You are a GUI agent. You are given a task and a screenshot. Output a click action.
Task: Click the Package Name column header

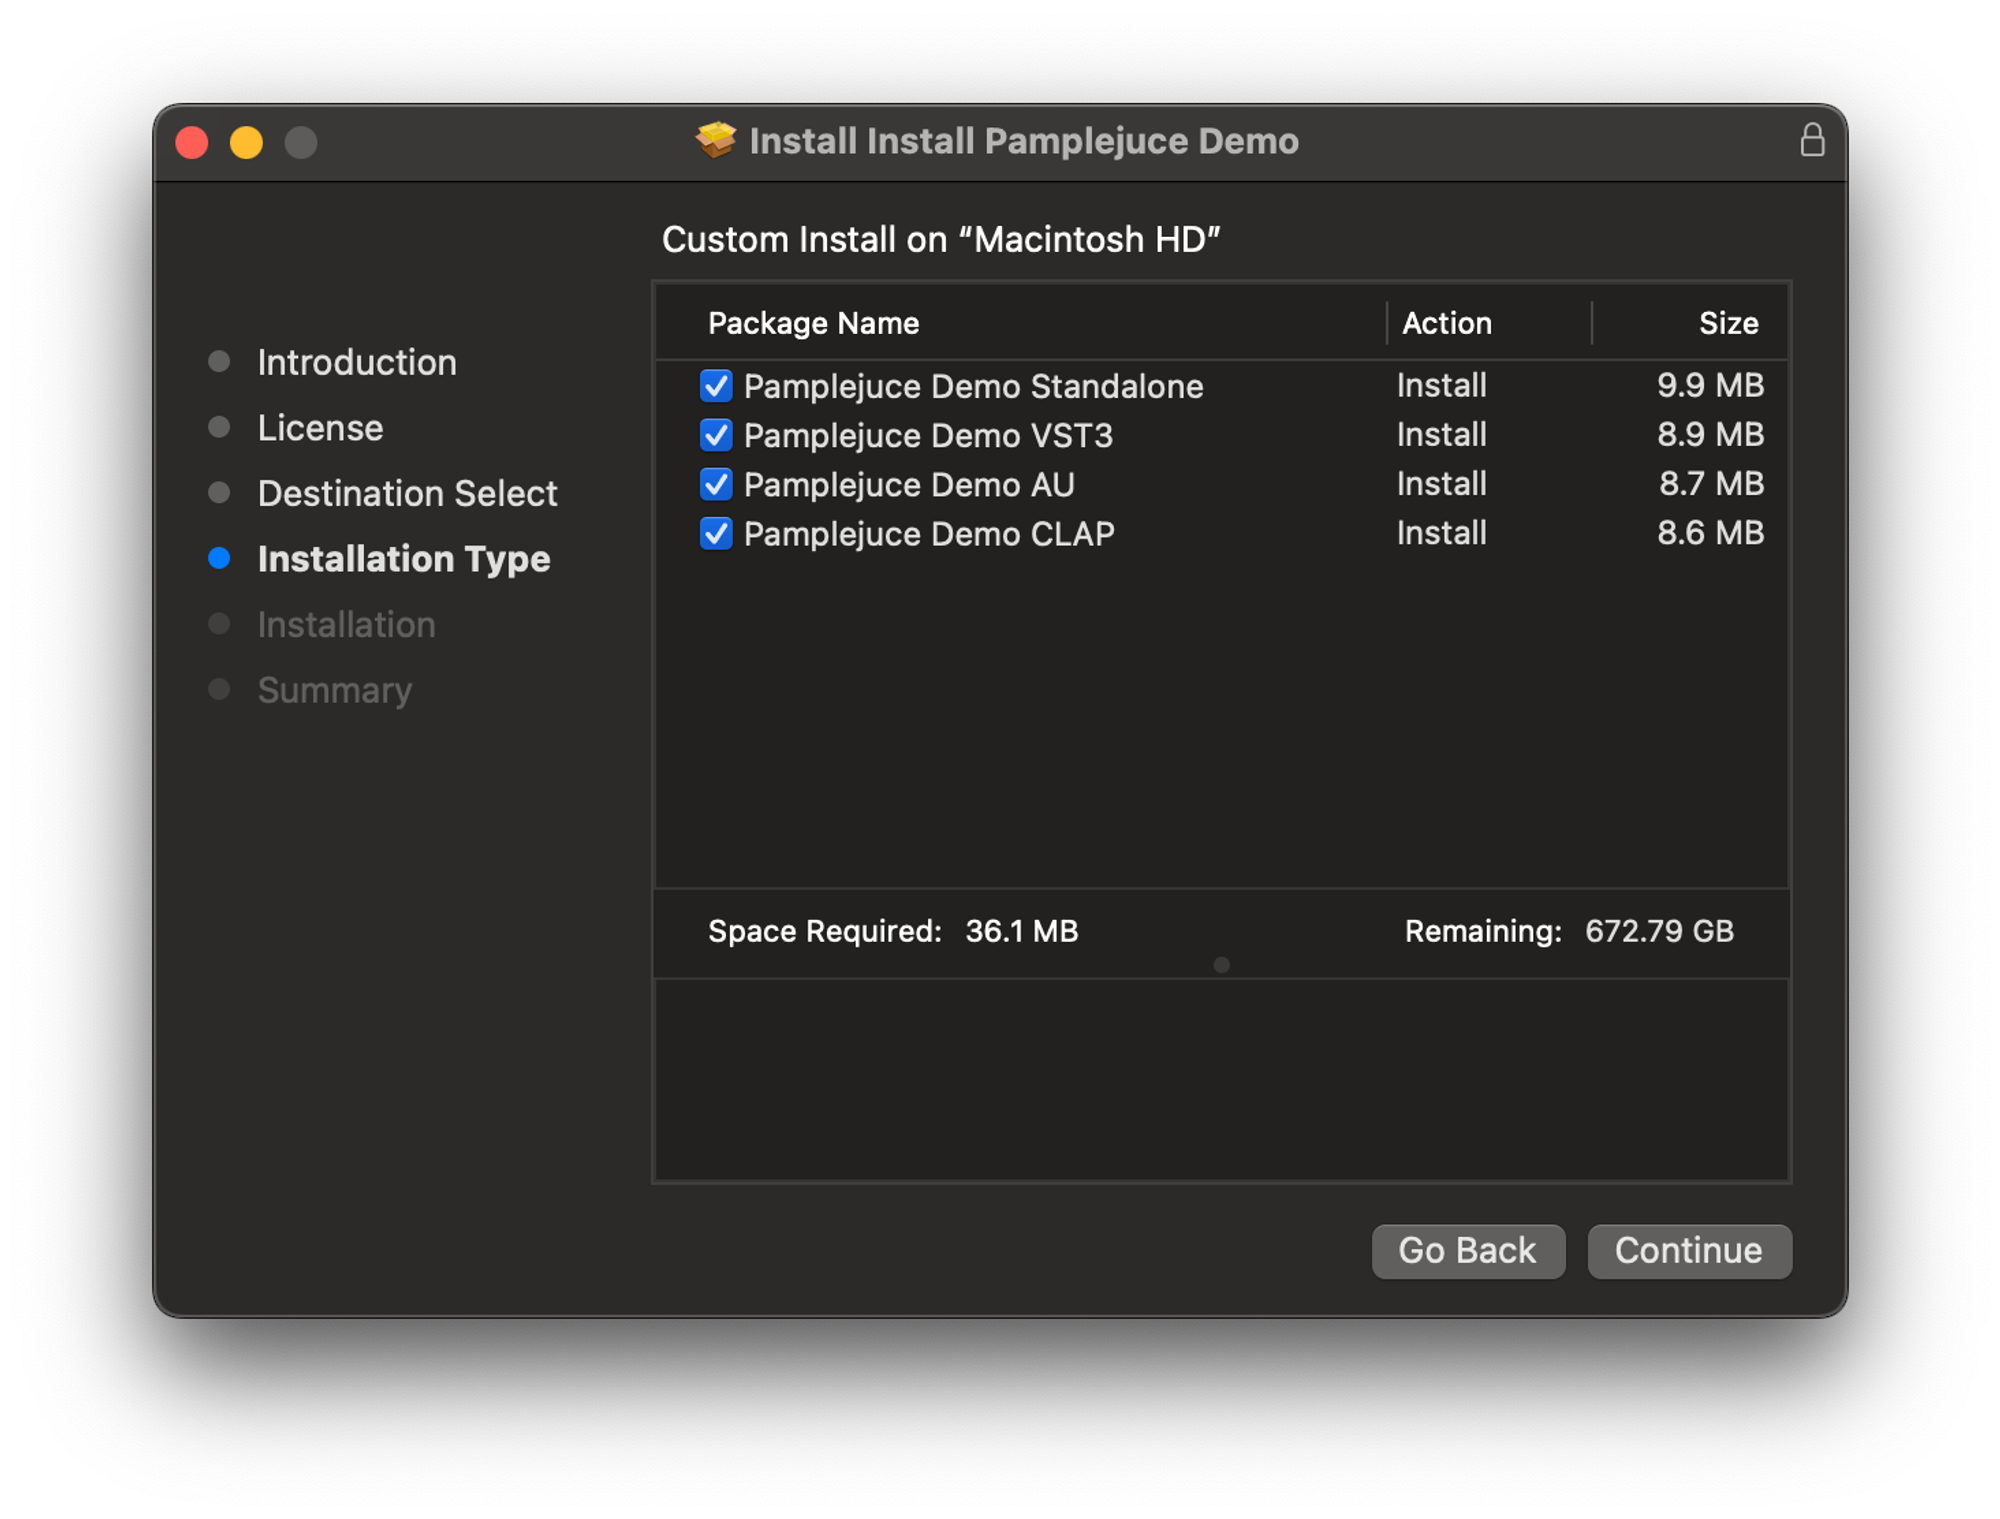pyautogui.click(x=813, y=323)
